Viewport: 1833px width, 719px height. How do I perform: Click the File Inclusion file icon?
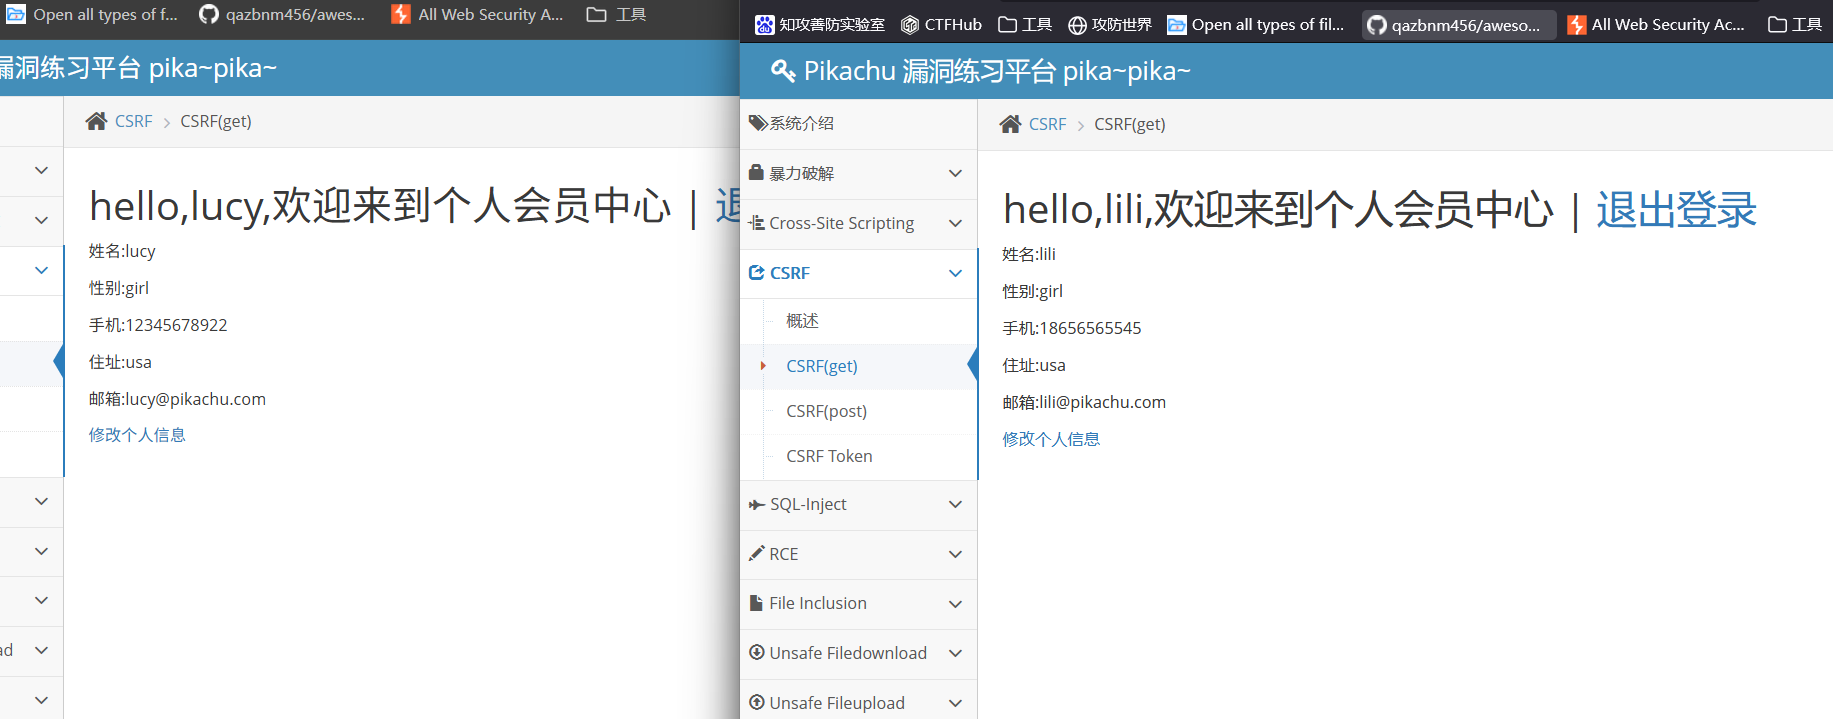[x=757, y=603]
